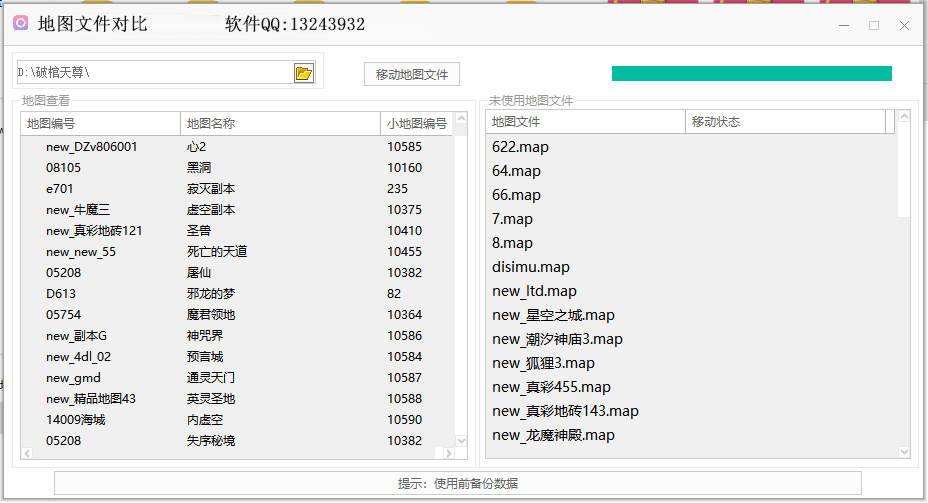Click map name 邪龙的梦
The image size is (928, 503).
click(211, 294)
